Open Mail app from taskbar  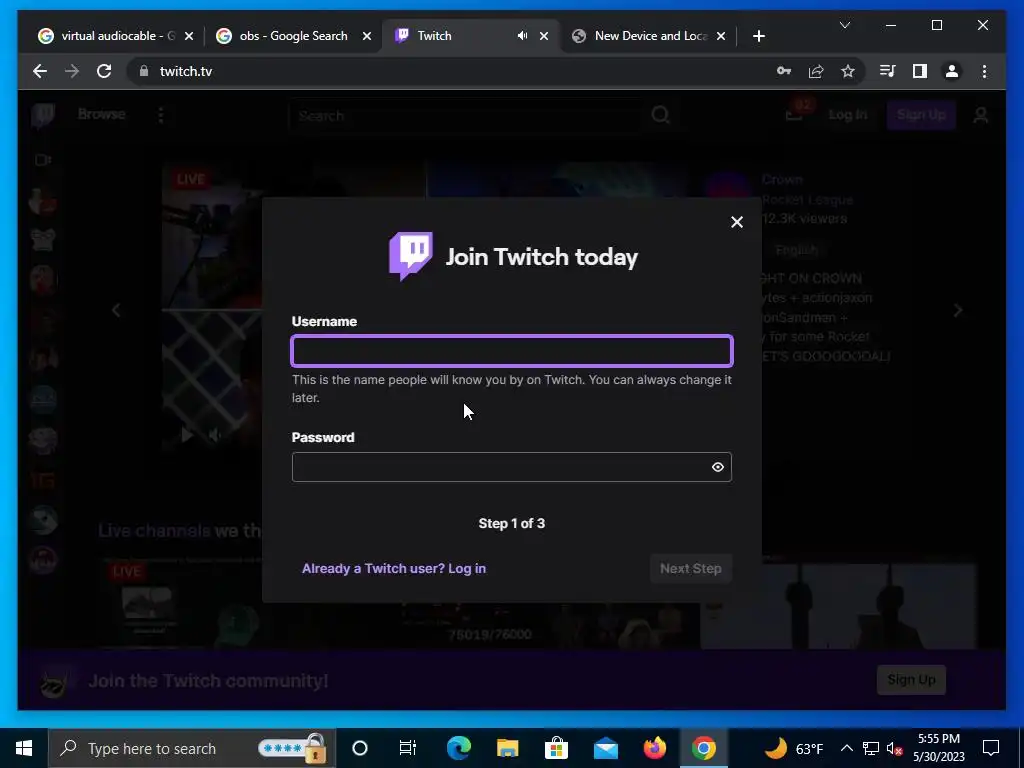pos(605,748)
